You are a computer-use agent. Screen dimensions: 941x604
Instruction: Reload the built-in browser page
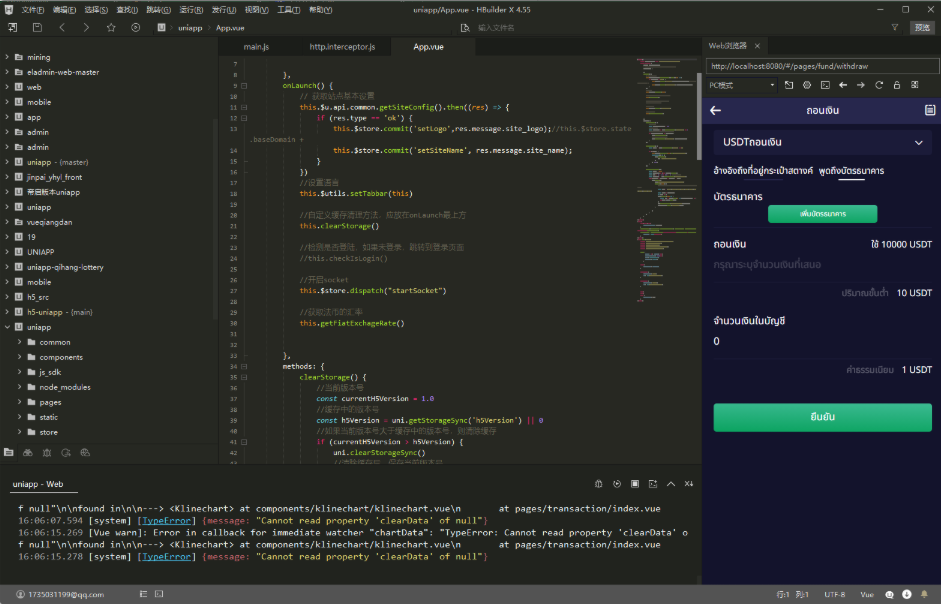coord(879,85)
